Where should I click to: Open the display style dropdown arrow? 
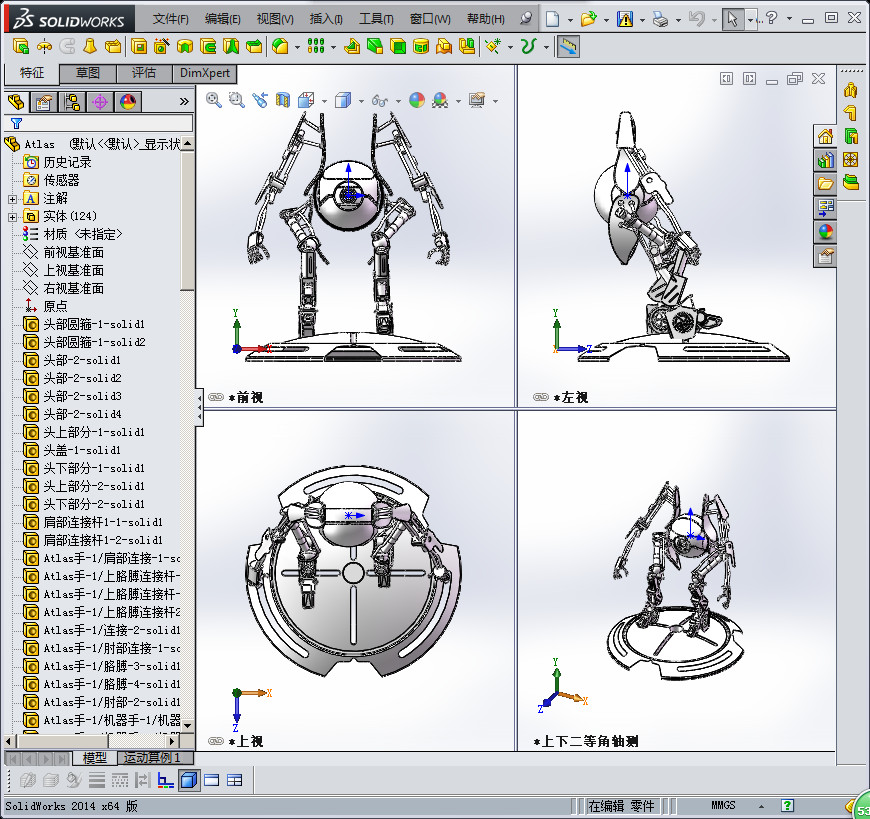coord(360,100)
